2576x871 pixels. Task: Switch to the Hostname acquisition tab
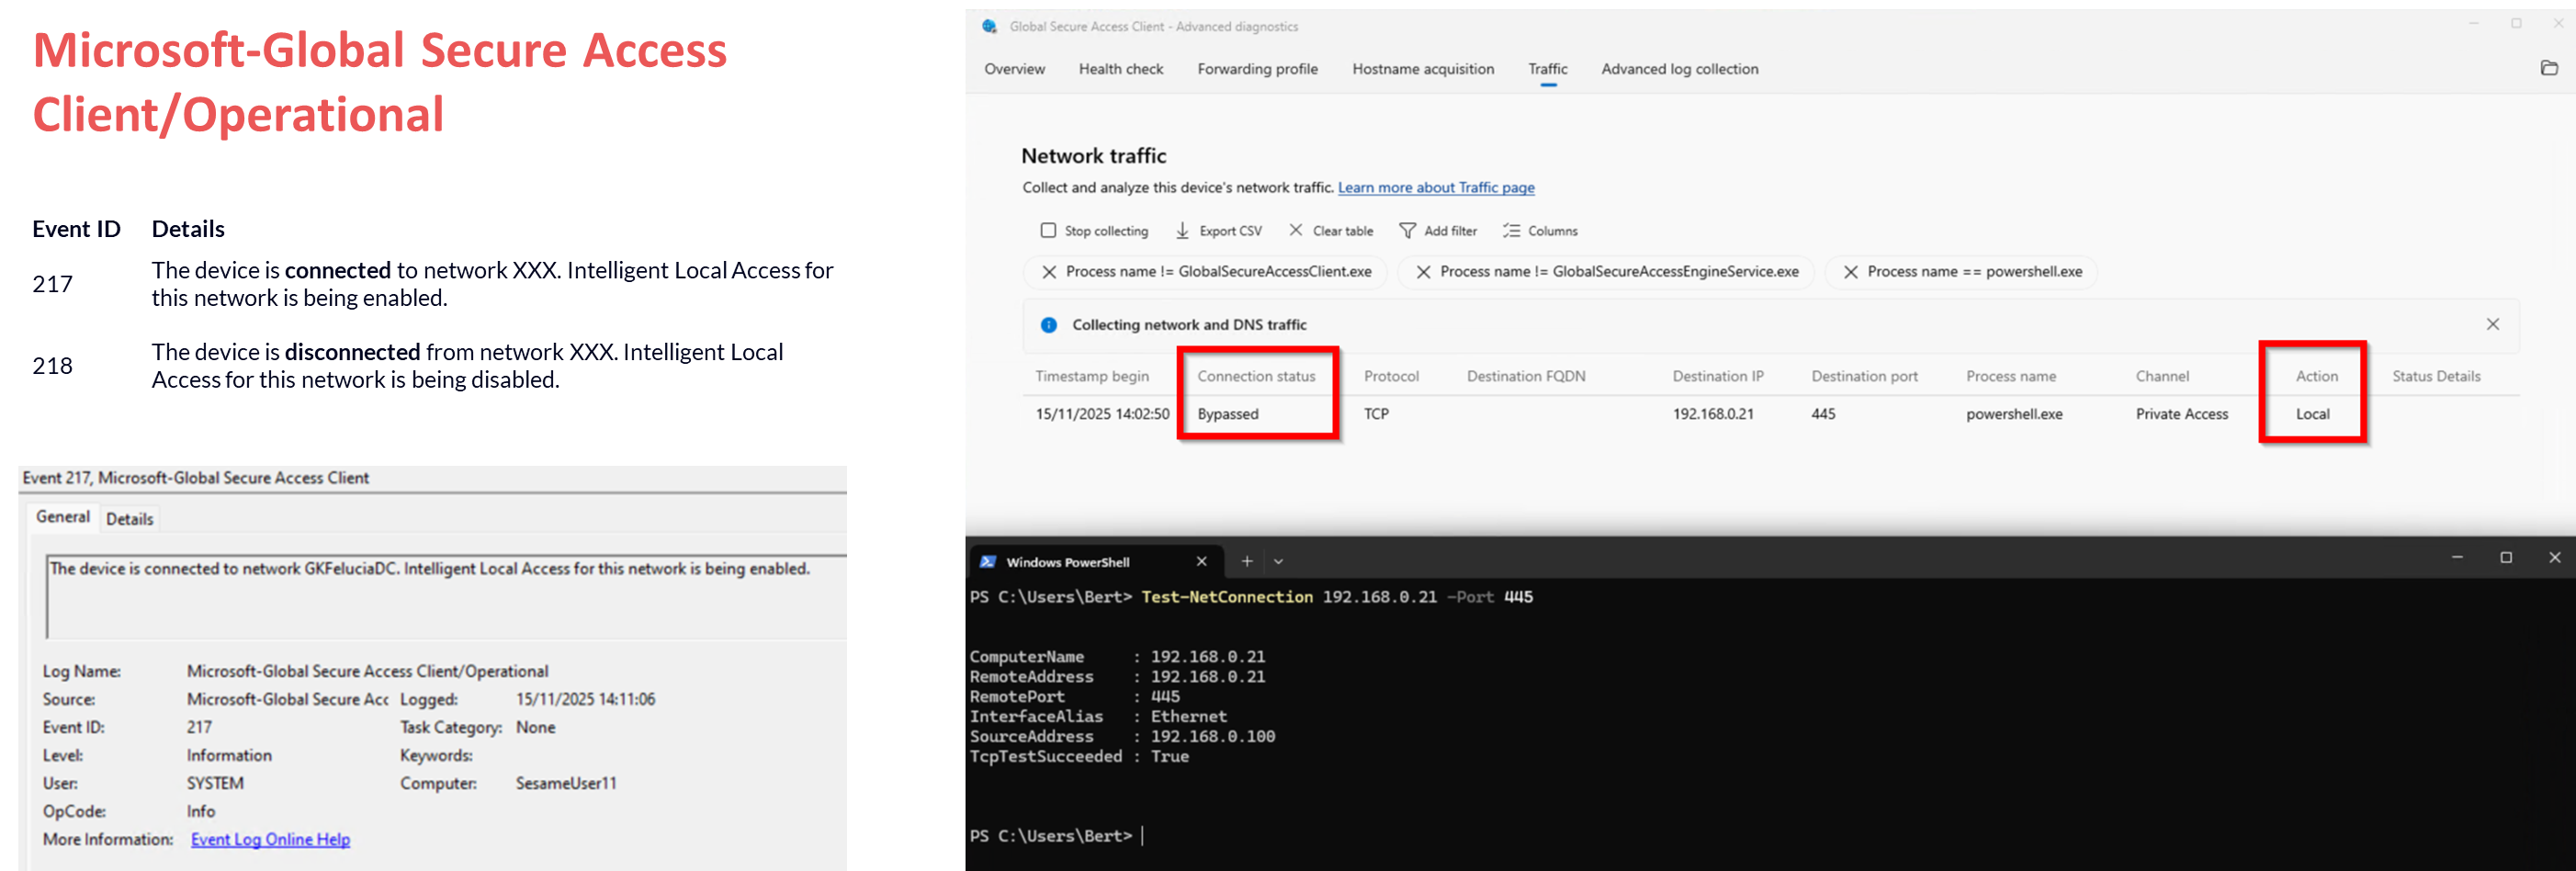1422,69
